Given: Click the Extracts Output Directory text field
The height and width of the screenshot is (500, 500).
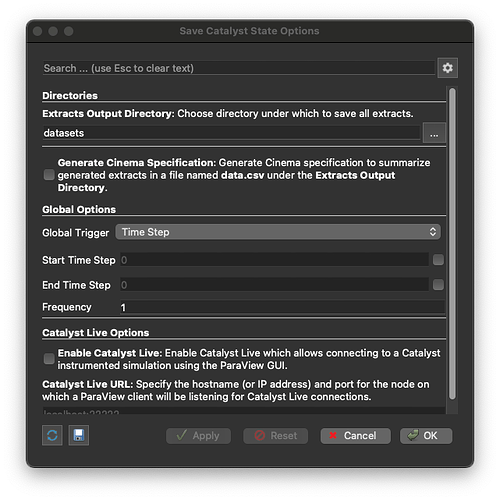Looking at the screenshot, I should pos(231,133).
